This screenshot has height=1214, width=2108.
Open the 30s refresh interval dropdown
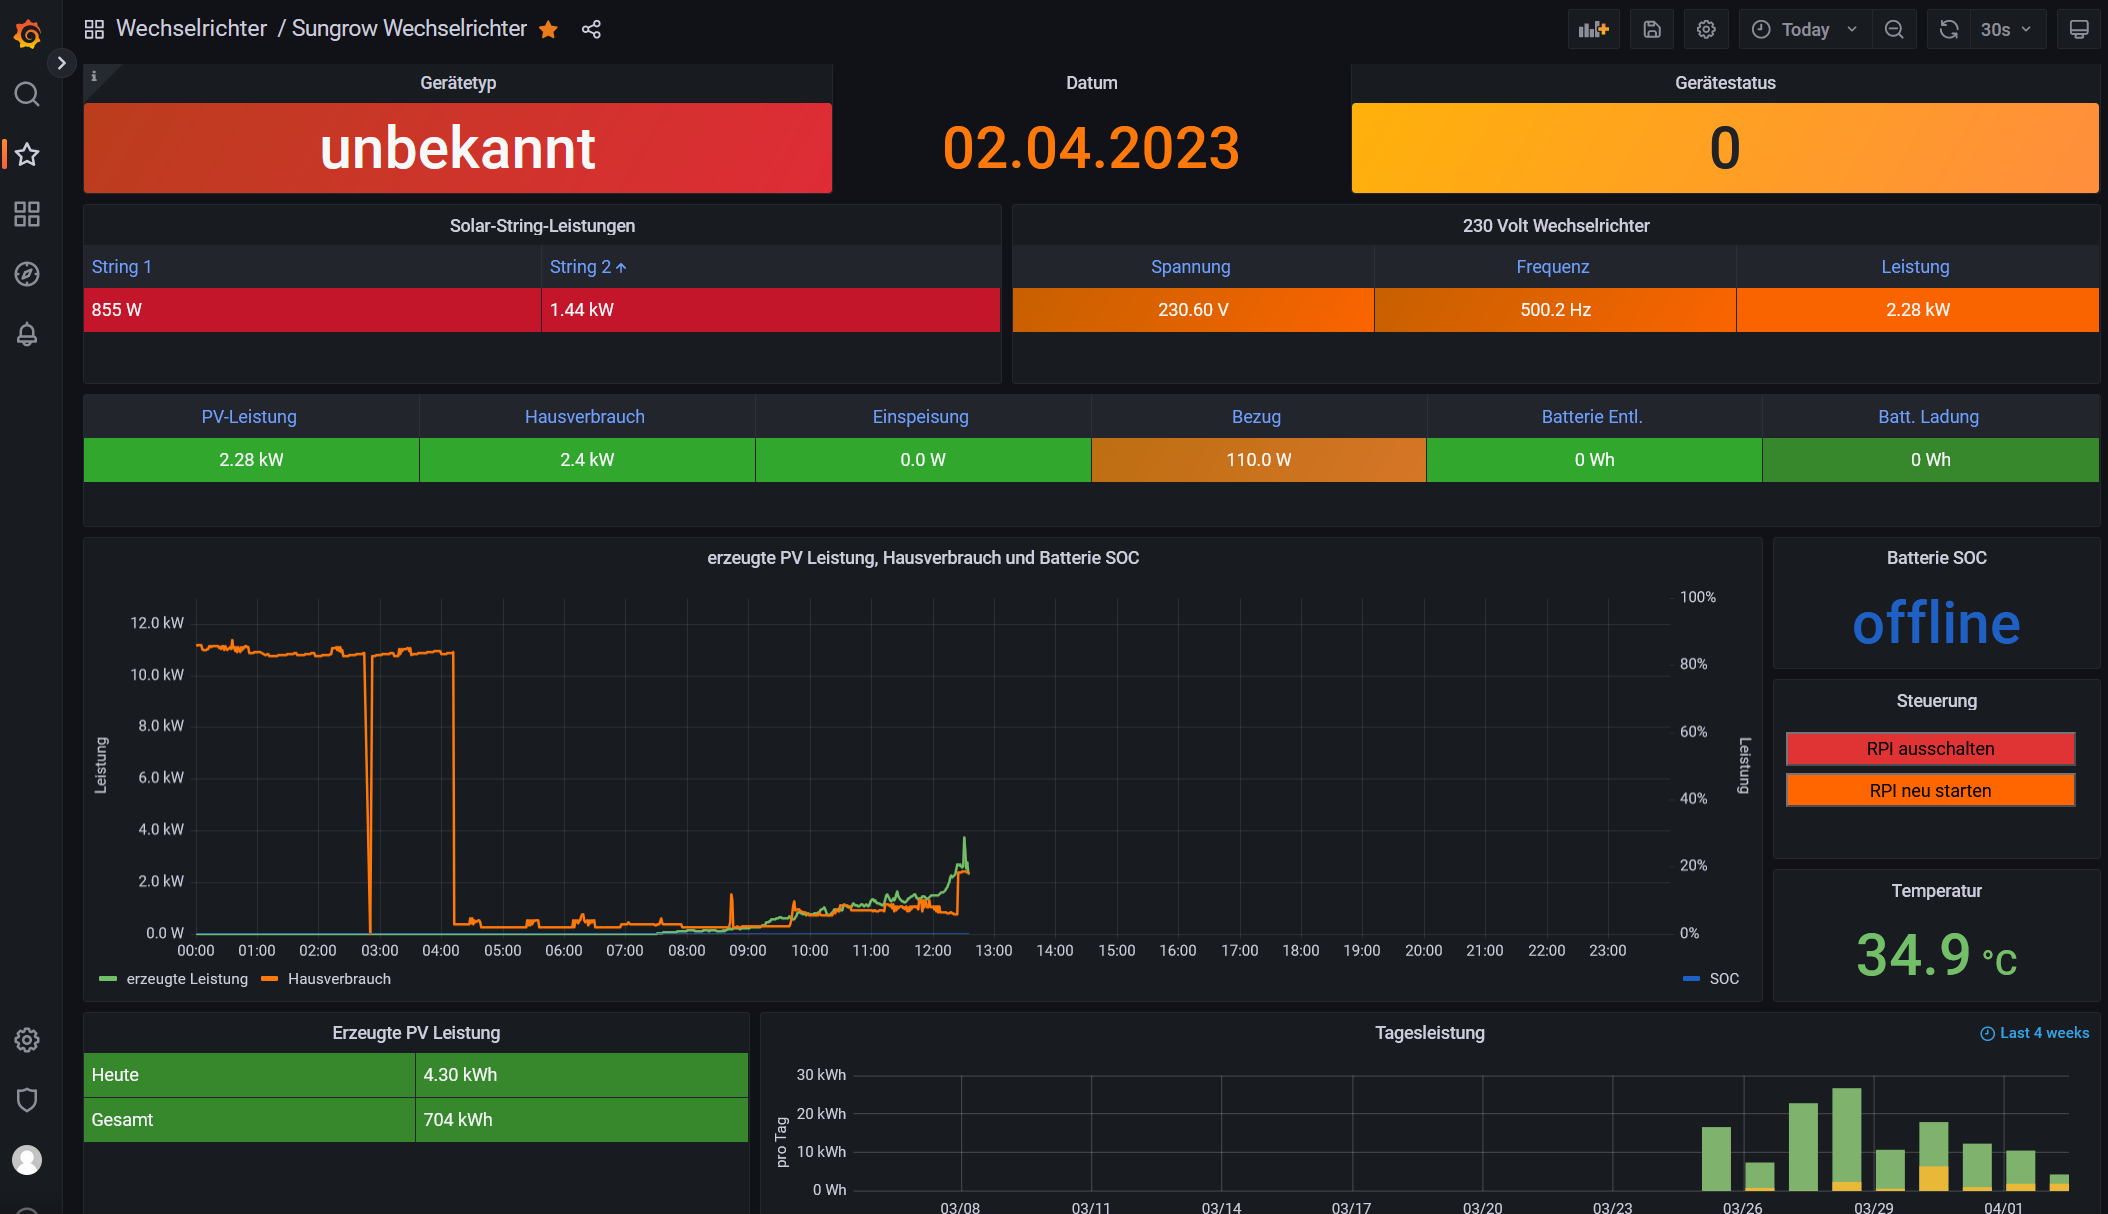(2006, 30)
